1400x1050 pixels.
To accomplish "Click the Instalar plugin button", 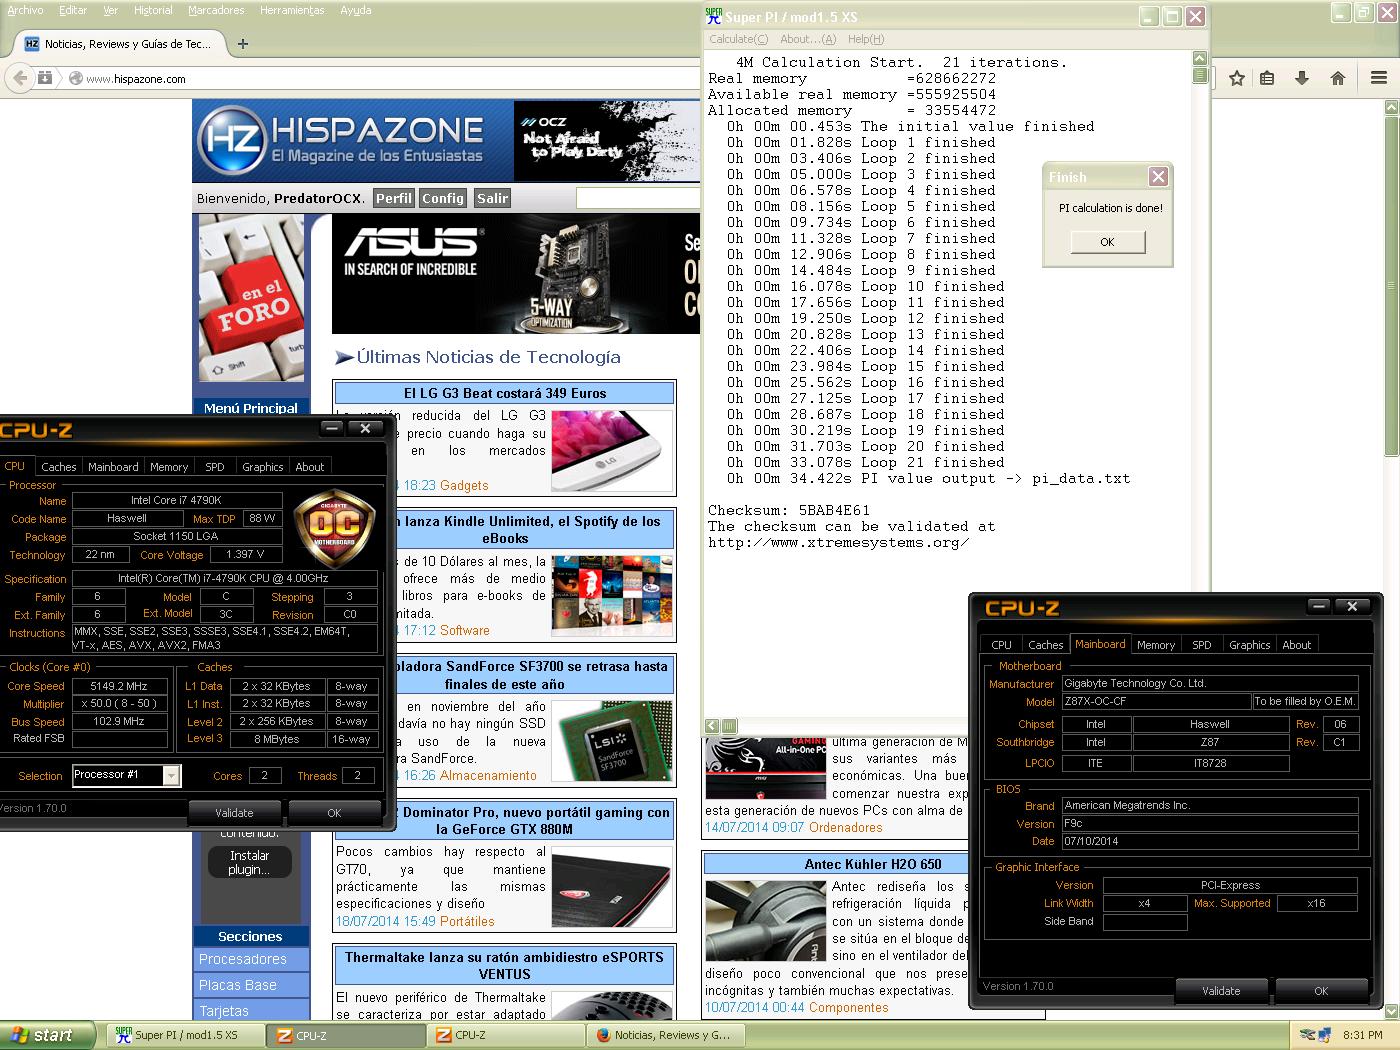I will pyautogui.click(x=250, y=862).
